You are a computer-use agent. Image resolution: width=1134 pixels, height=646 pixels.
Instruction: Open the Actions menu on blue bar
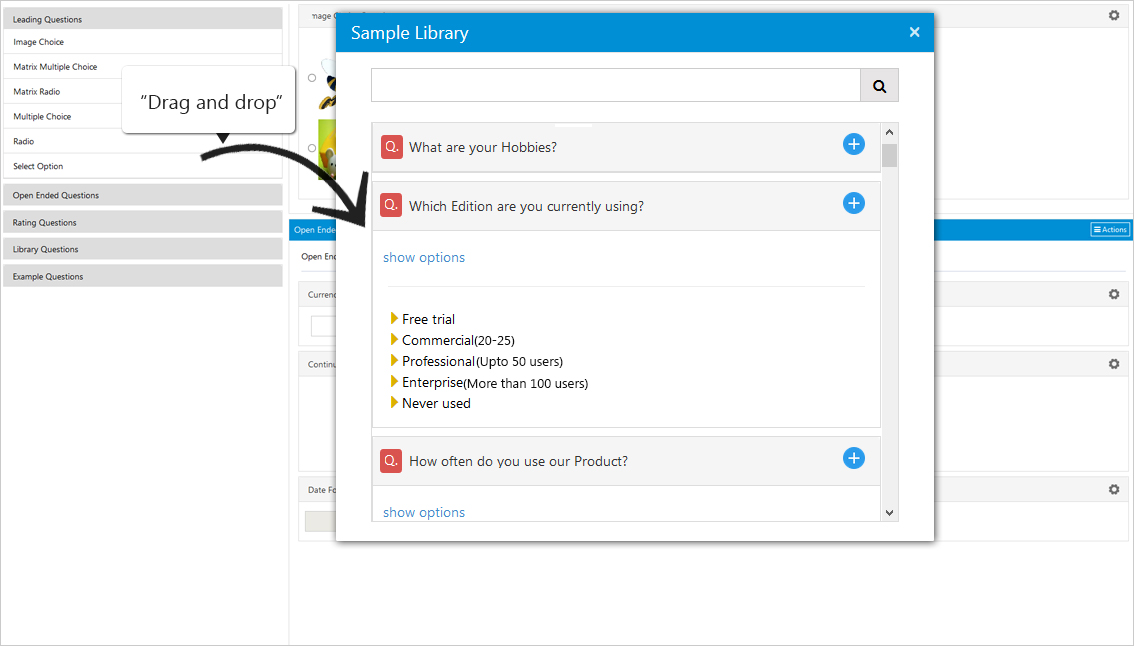click(1109, 229)
